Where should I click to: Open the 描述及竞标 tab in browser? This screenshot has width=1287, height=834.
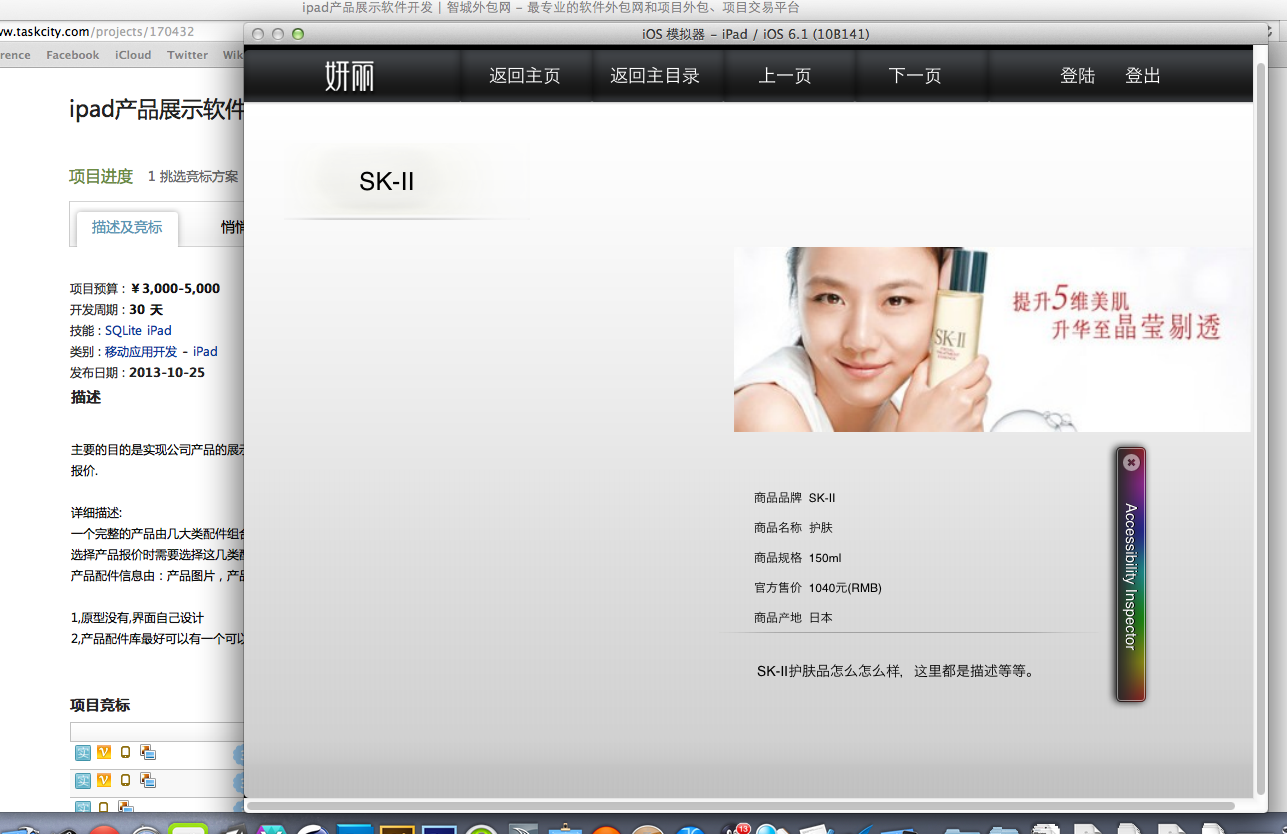[x=127, y=228]
